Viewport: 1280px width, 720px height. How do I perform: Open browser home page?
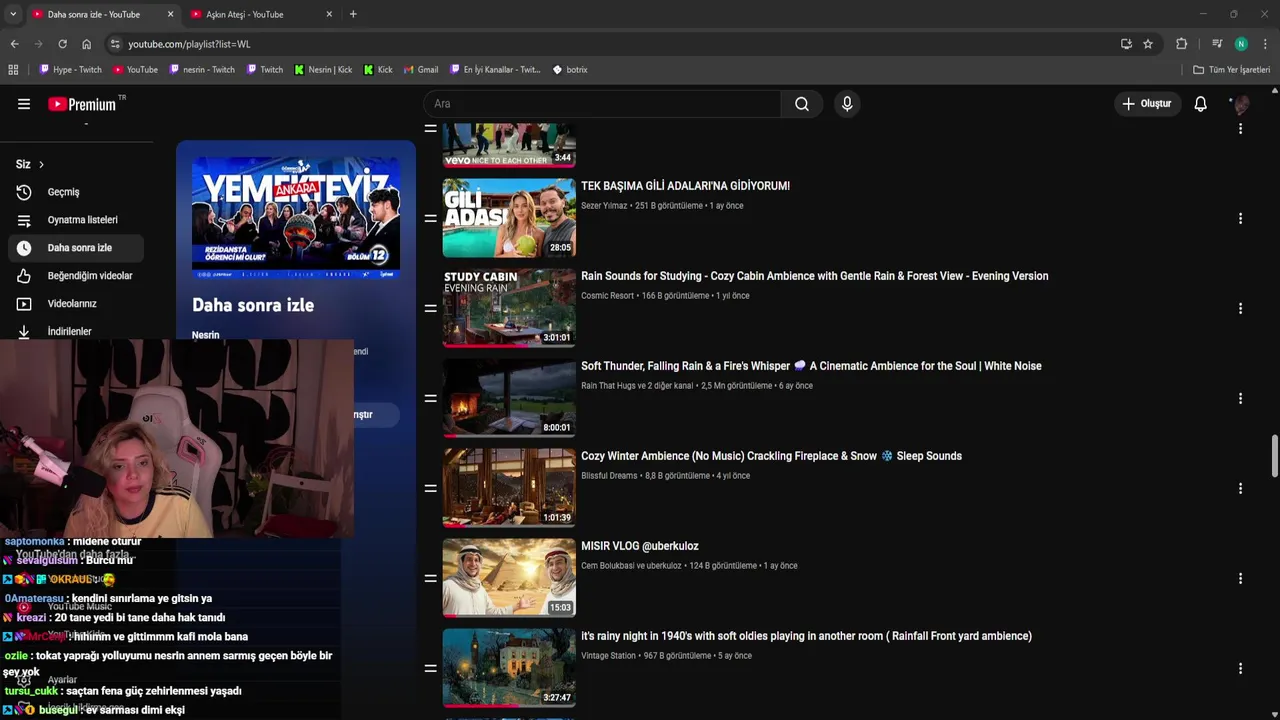pyautogui.click(x=86, y=44)
